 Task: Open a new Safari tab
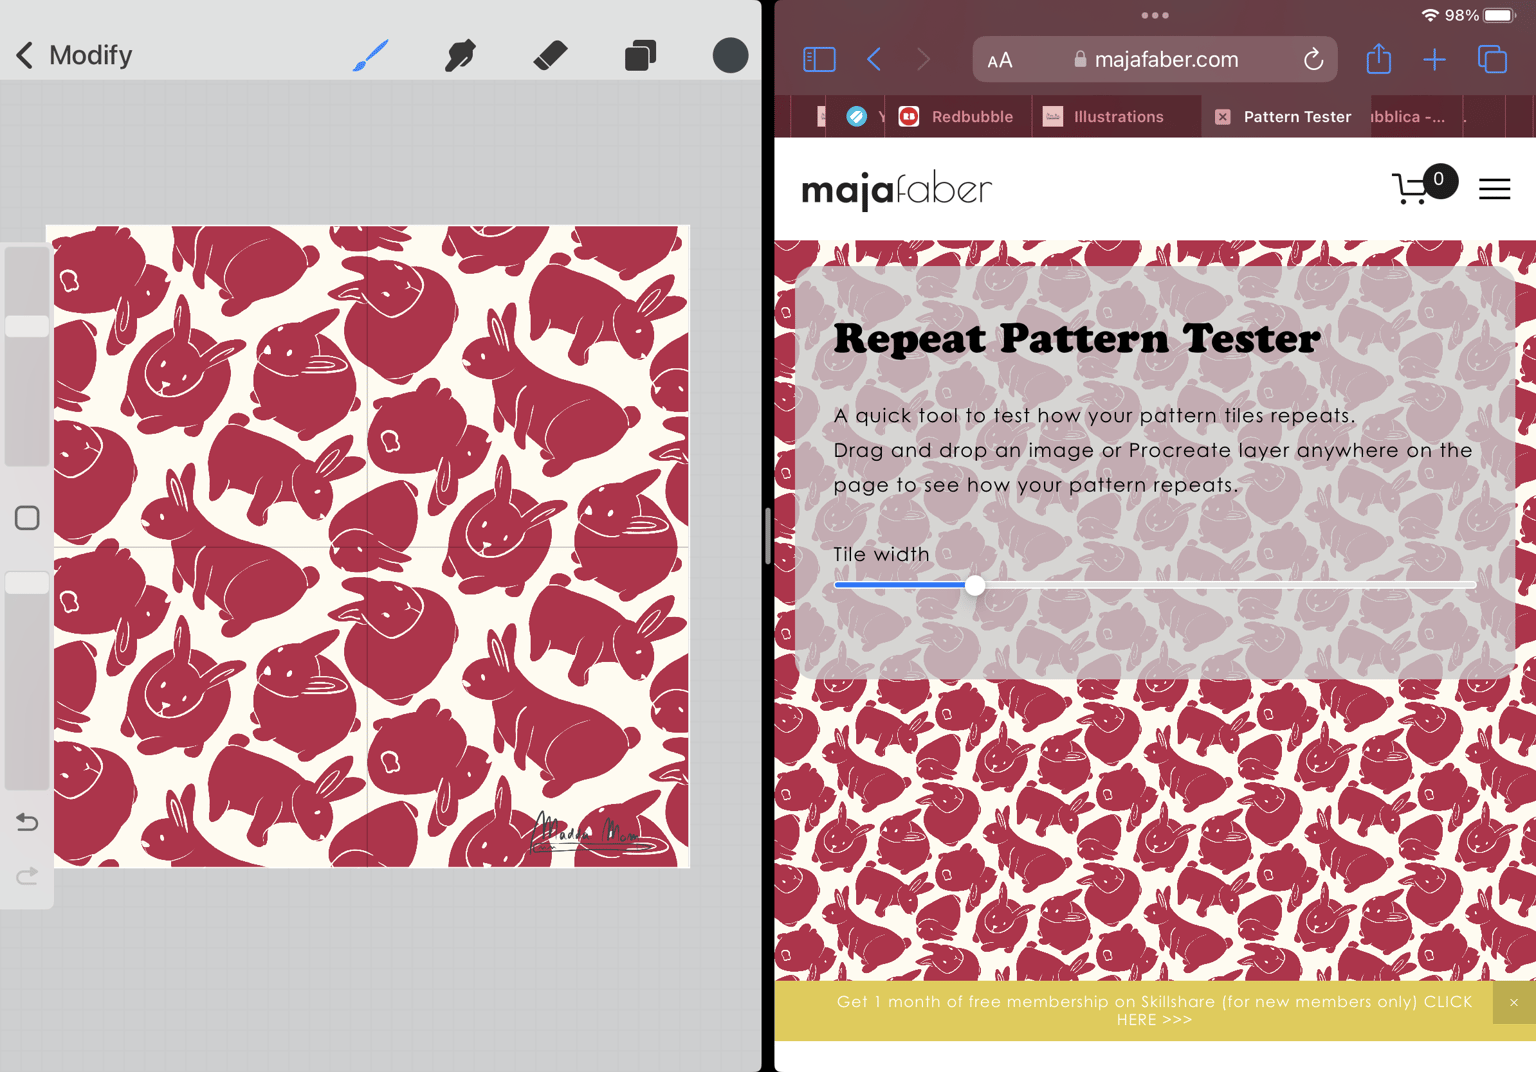coord(1434,59)
